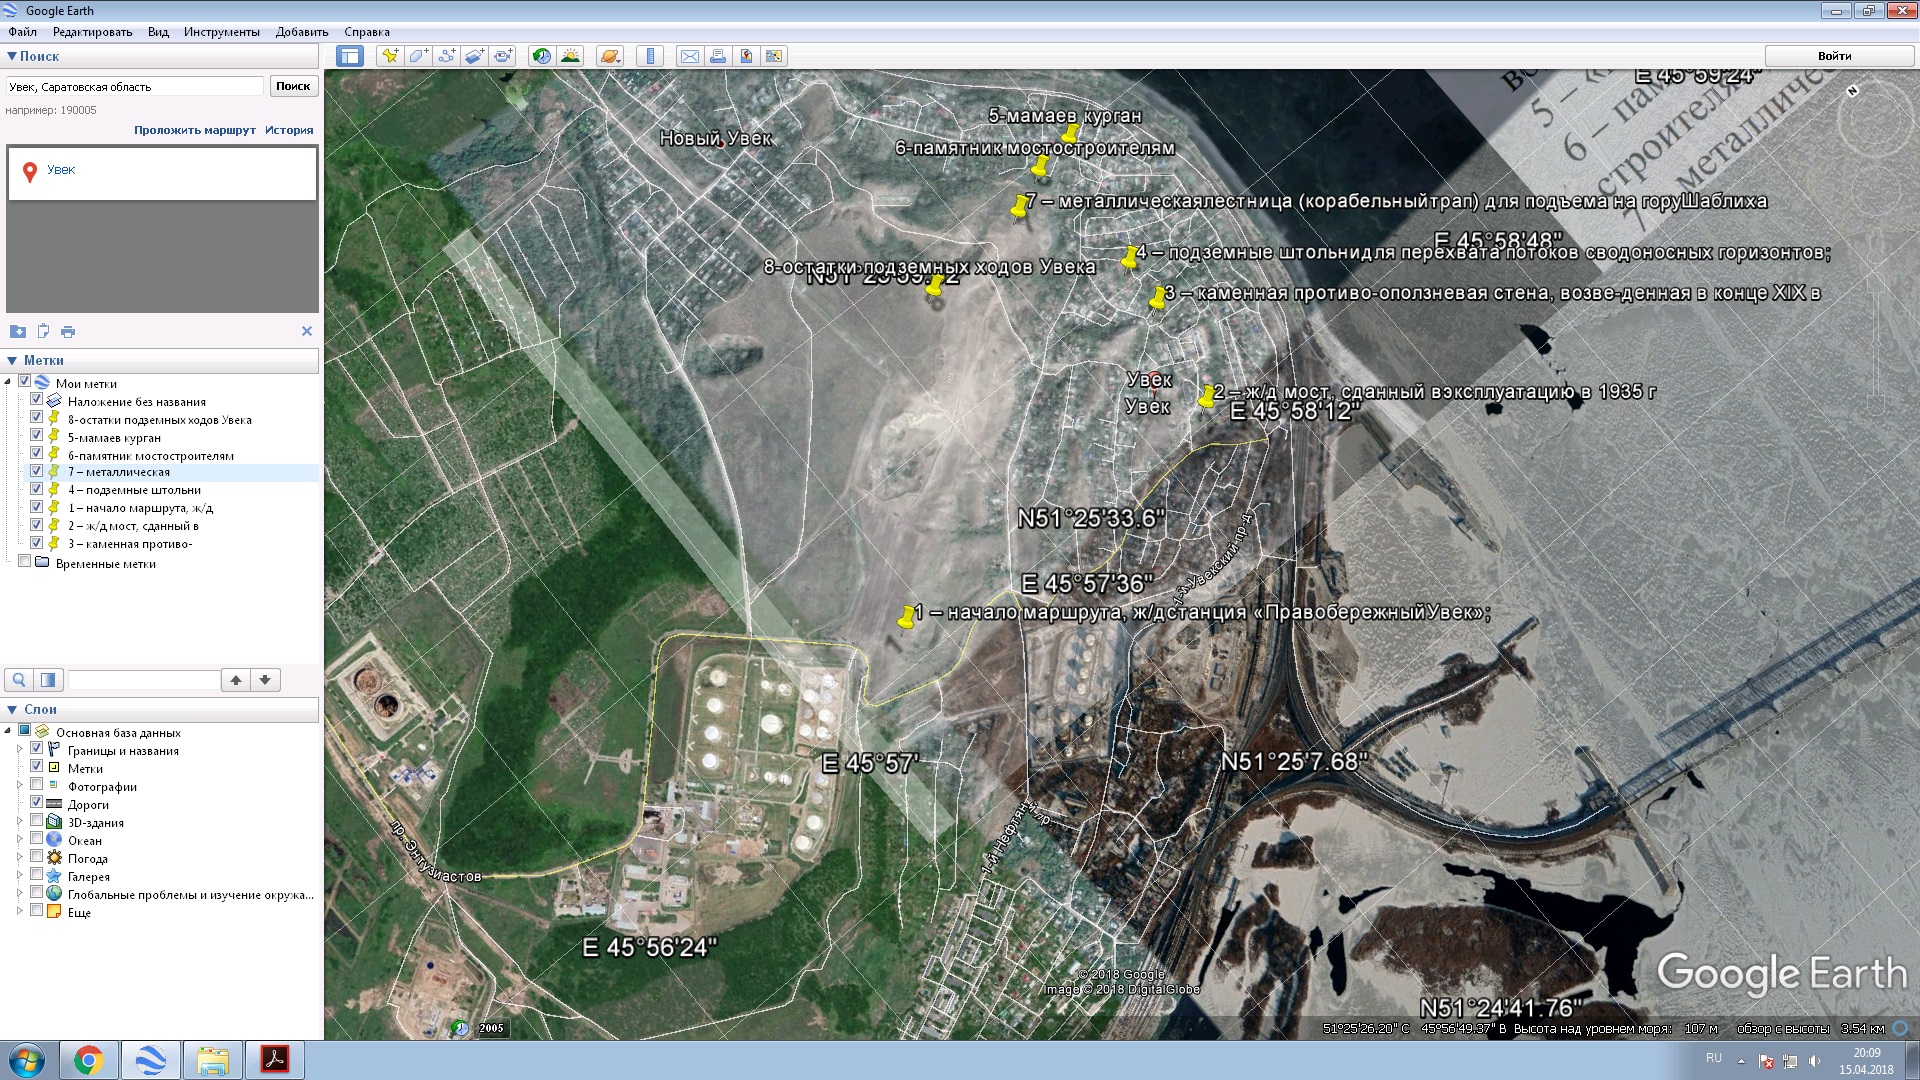This screenshot has height=1080, width=1920.
Task: Open the historical imagery clock tool
Action: (541, 56)
